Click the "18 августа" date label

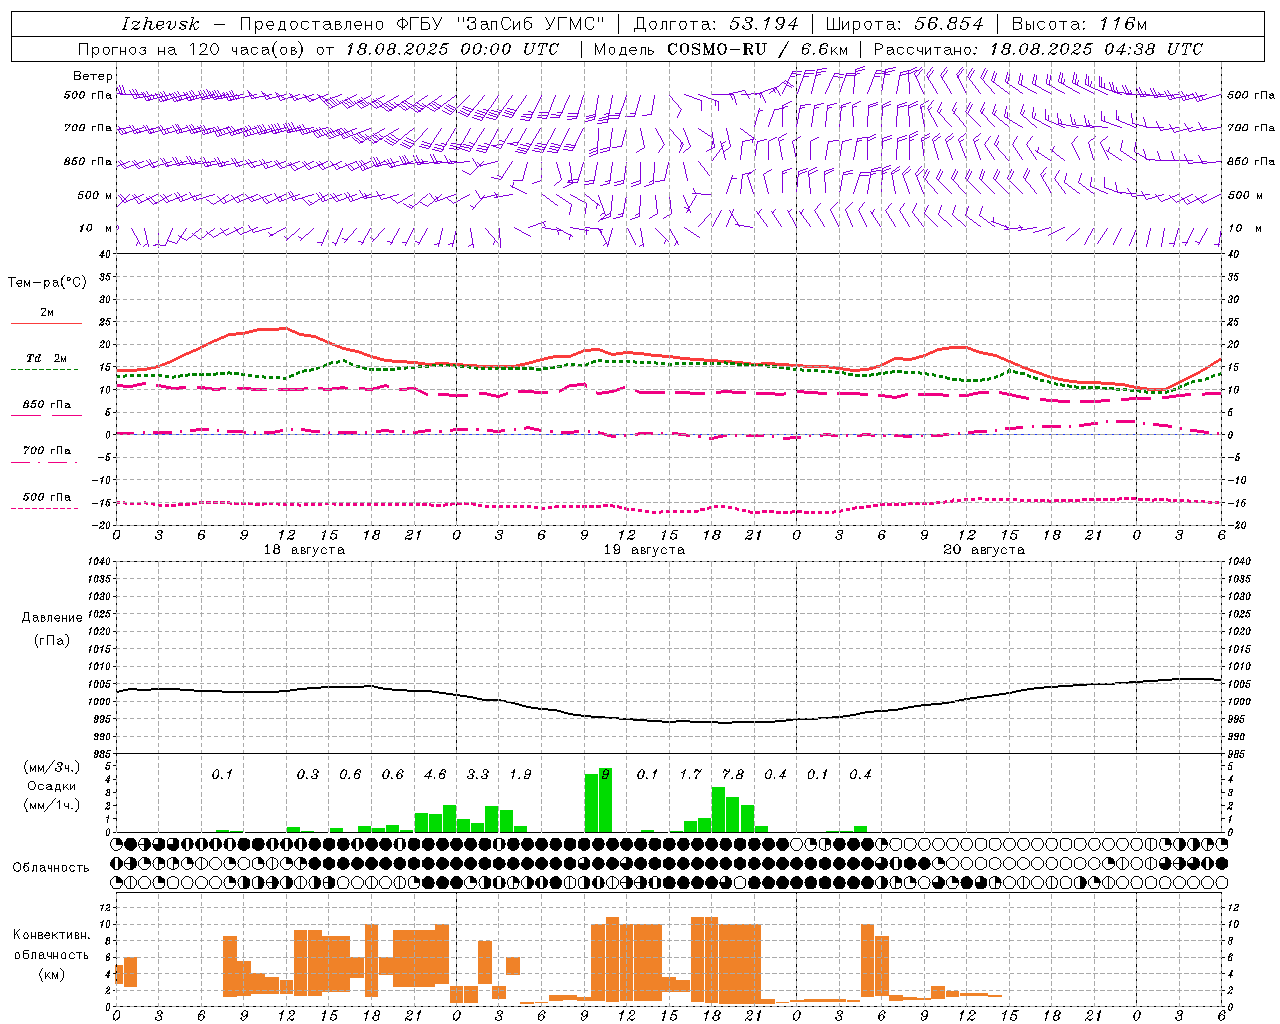(x=304, y=550)
